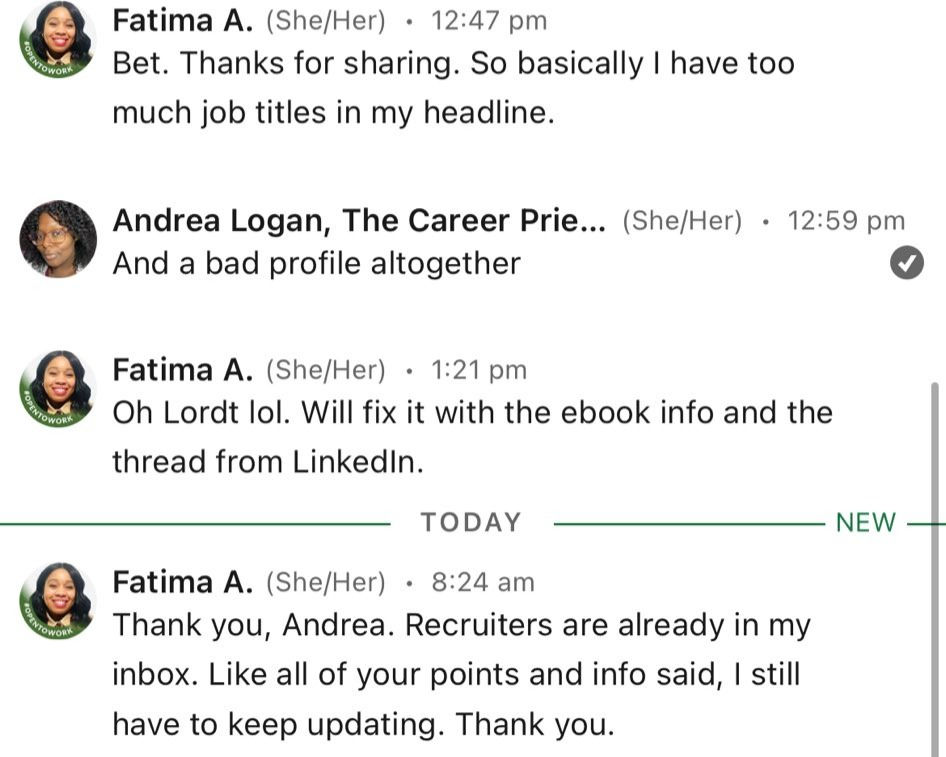Click the 1:21 pm timestamp

[x=479, y=370]
